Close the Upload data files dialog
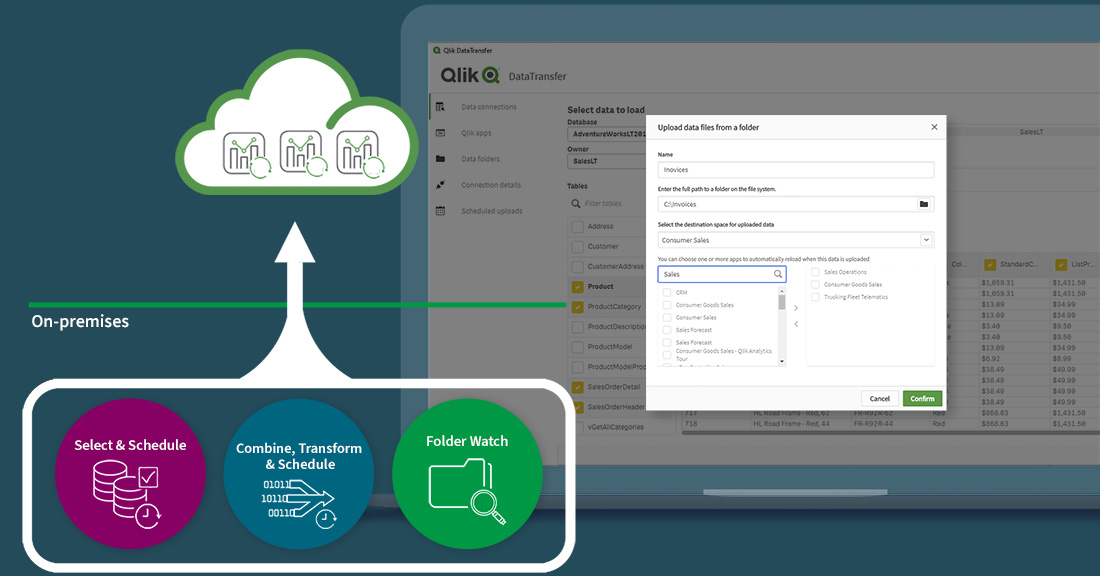This screenshot has height=576, width=1100. pos(934,127)
